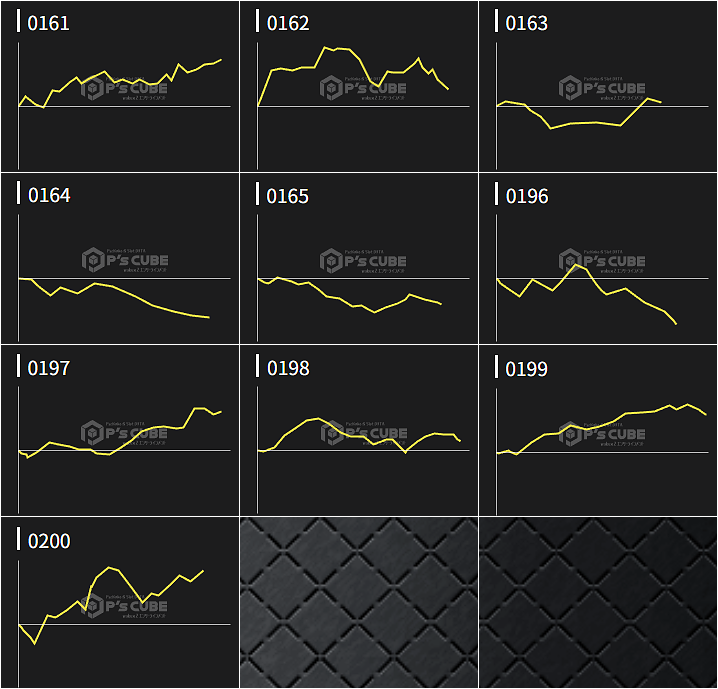
Task: Select the 0196 machine number label
Action: [x=527, y=196]
